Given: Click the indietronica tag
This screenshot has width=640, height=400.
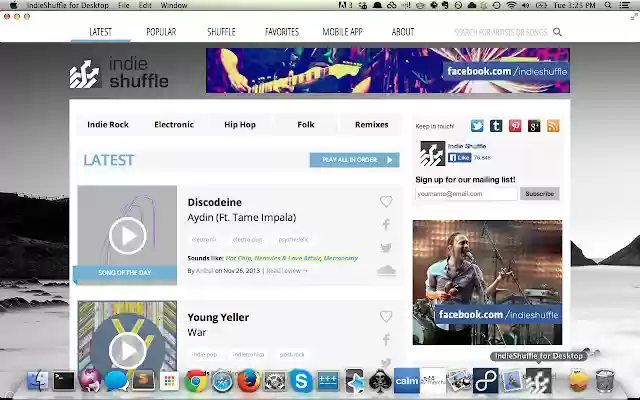Looking at the screenshot, I should pyautogui.click(x=248, y=354).
